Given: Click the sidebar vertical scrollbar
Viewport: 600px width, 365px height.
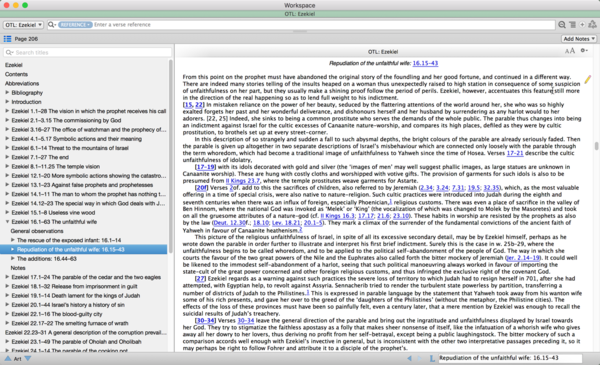Looking at the screenshot, I should [171, 156].
